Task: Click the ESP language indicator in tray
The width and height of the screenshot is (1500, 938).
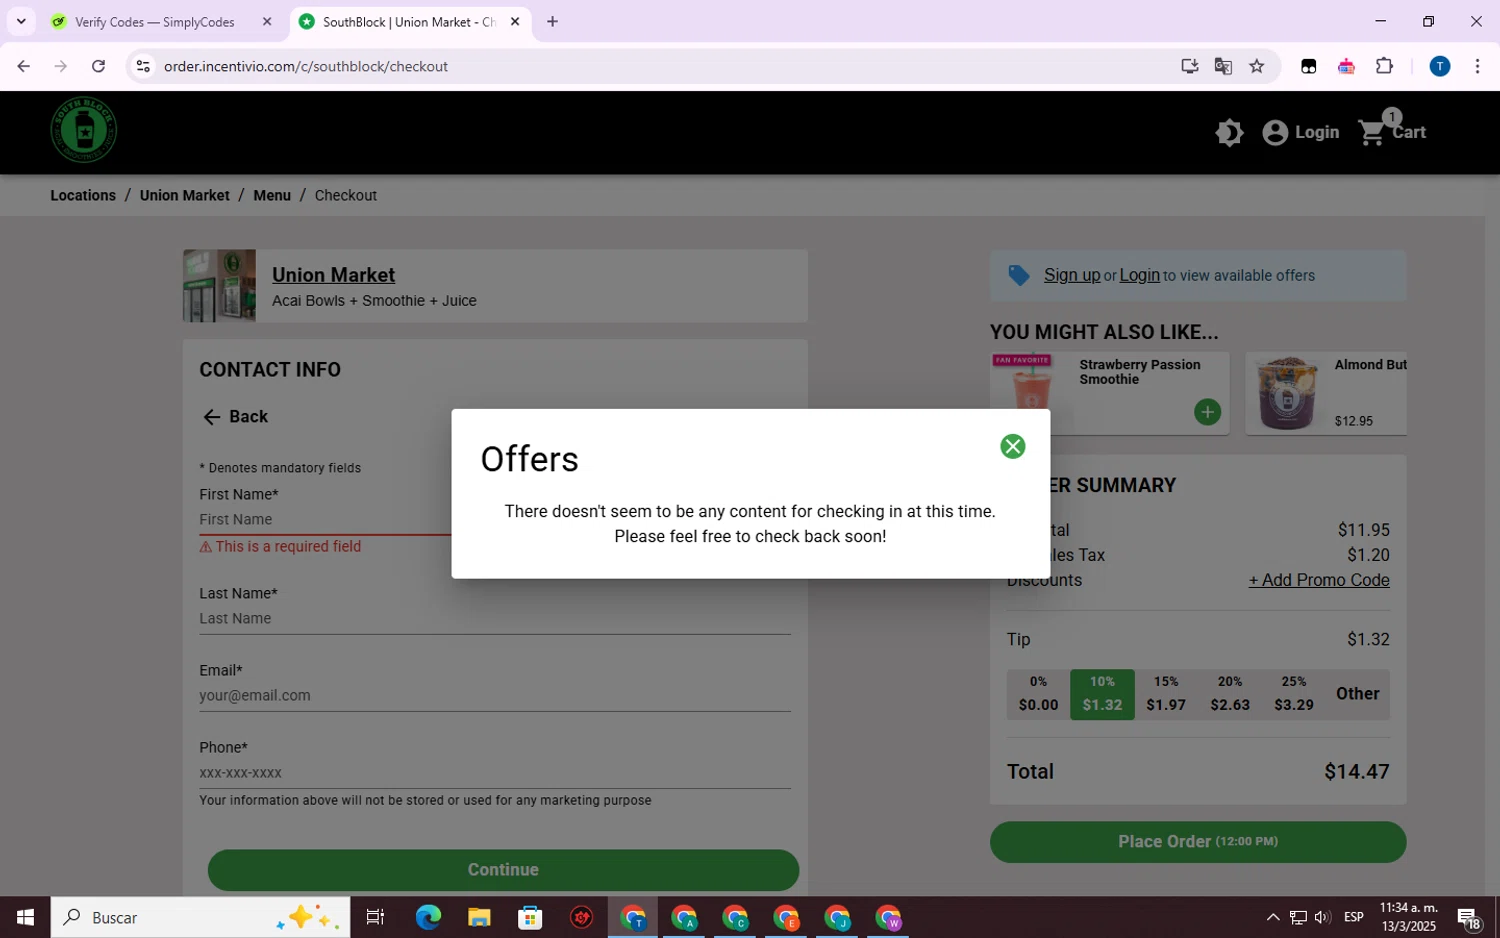Action: 1353,917
